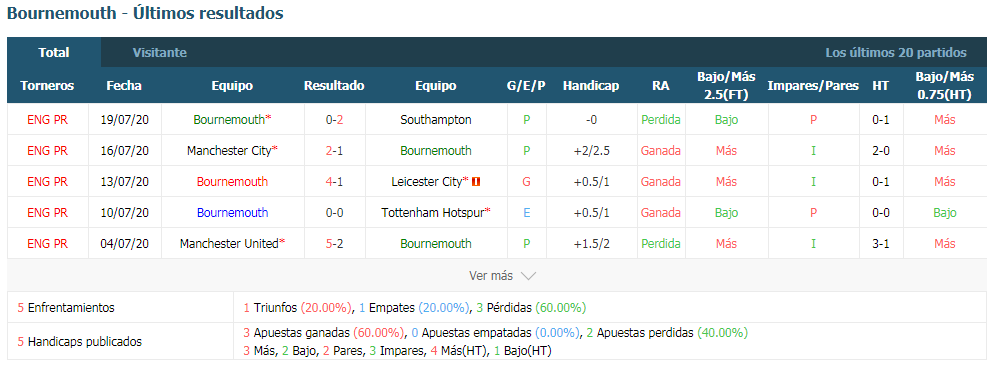Open Los últimos 20 partidos selector
The height and width of the screenshot is (366, 987).
click(x=896, y=53)
